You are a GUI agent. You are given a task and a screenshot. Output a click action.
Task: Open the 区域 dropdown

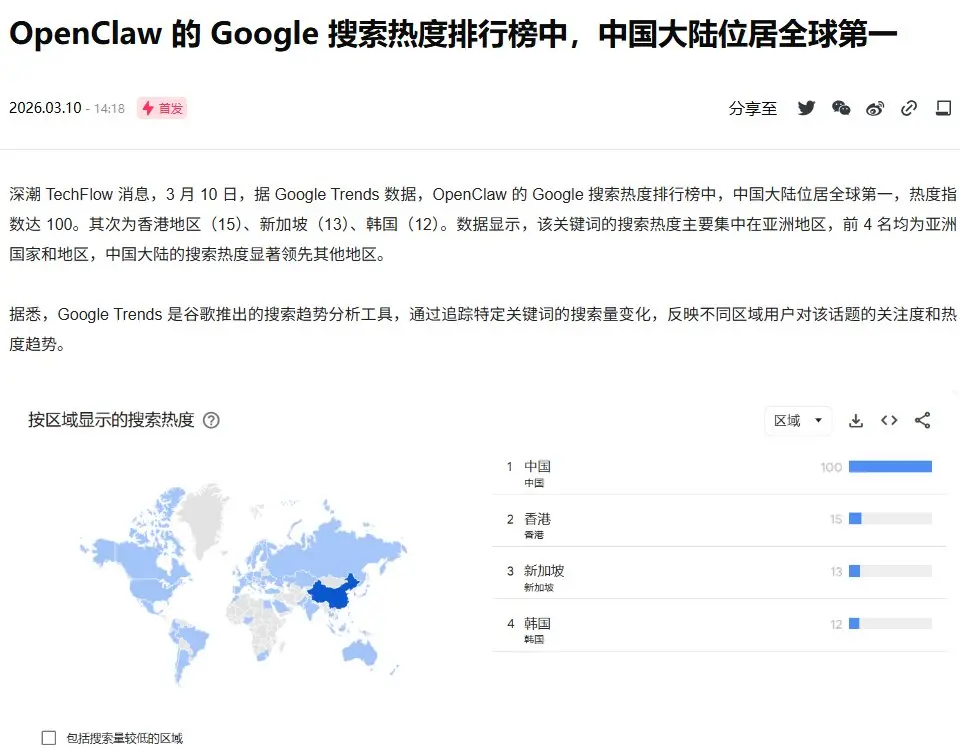(798, 421)
